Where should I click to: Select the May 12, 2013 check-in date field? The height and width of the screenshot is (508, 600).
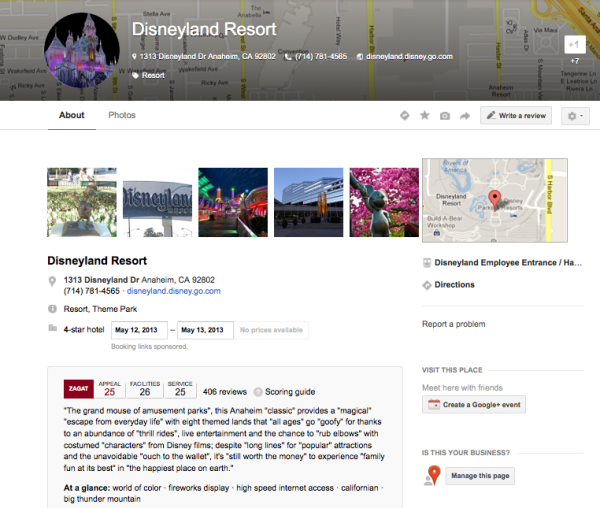tap(139, 330)
